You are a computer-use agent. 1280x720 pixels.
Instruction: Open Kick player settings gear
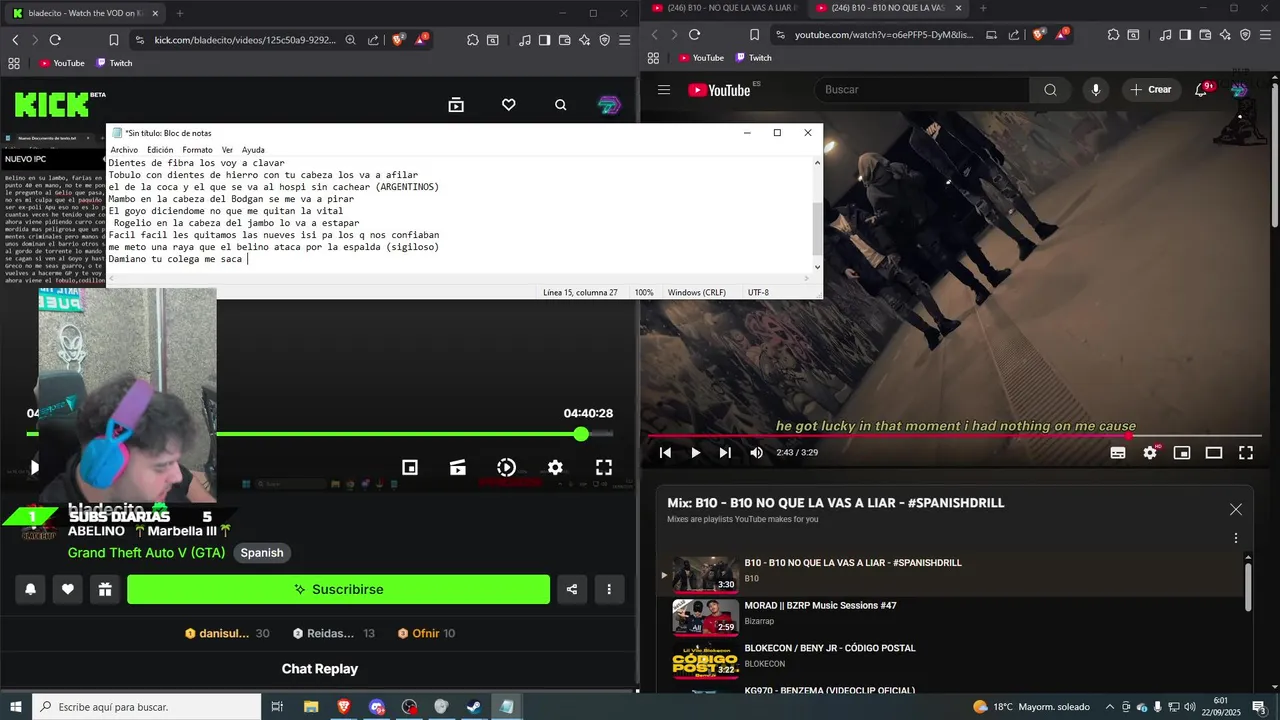tap(555, 467)
